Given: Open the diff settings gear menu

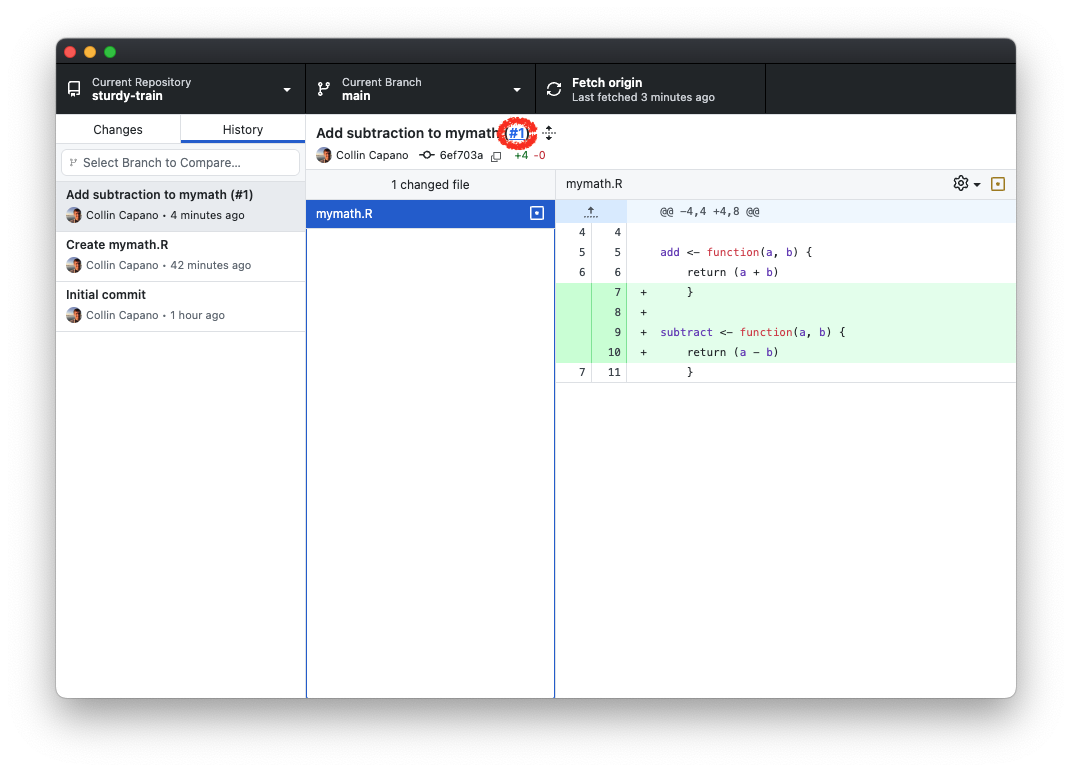Looking at the screenshot, I should (x=967, y=184).
